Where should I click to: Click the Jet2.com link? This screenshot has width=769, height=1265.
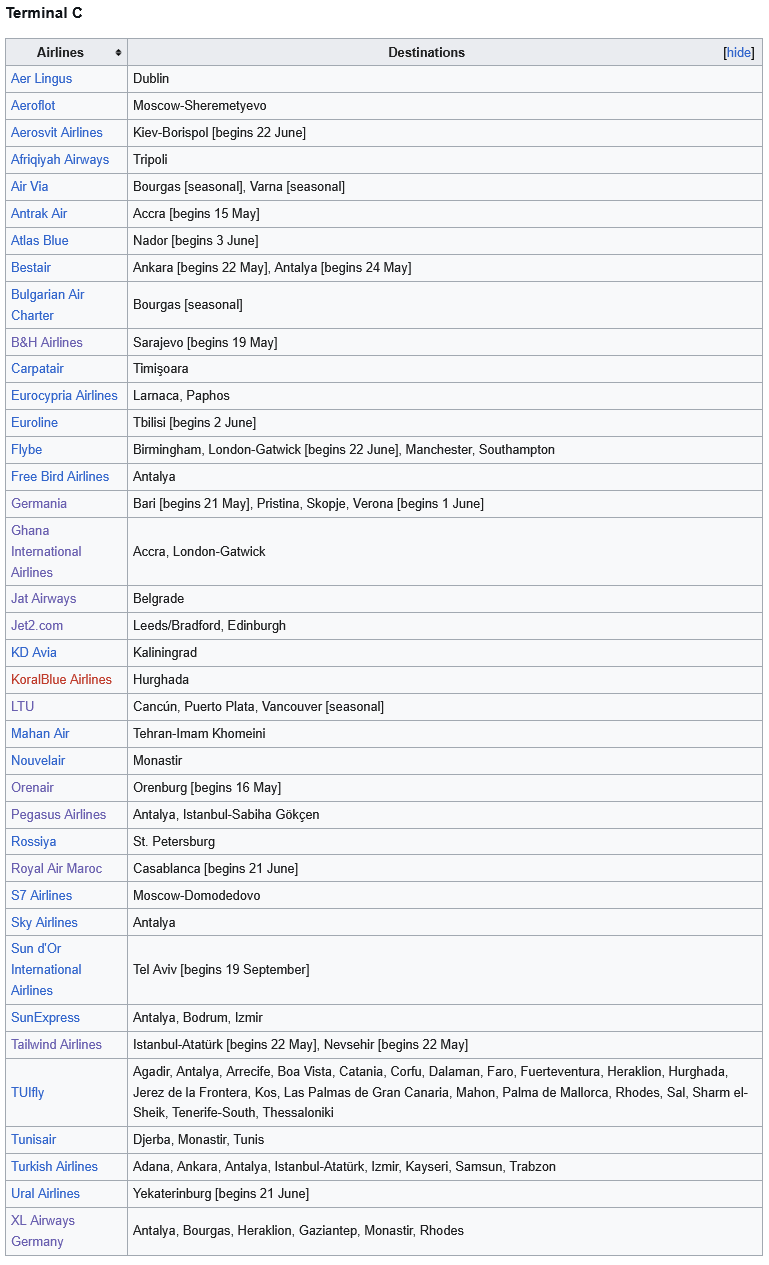(37, 626)
